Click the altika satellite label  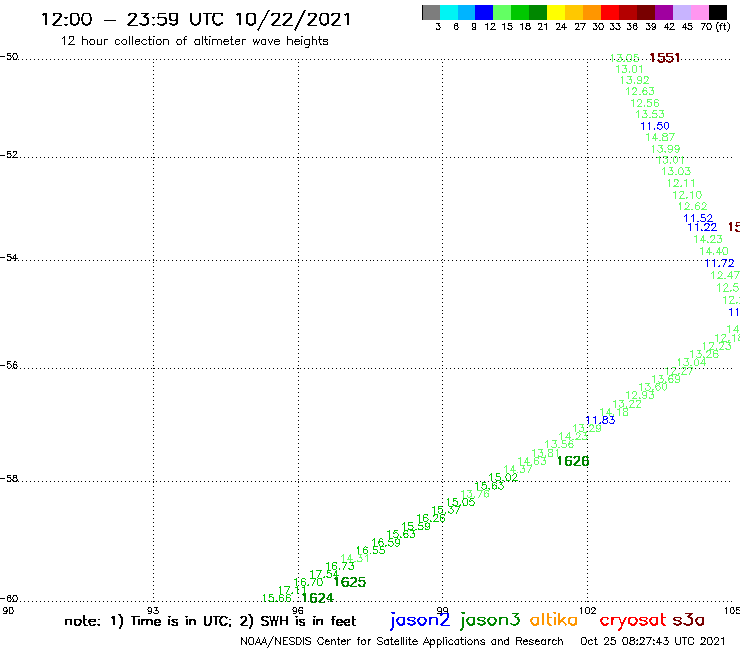click(554, 620)
